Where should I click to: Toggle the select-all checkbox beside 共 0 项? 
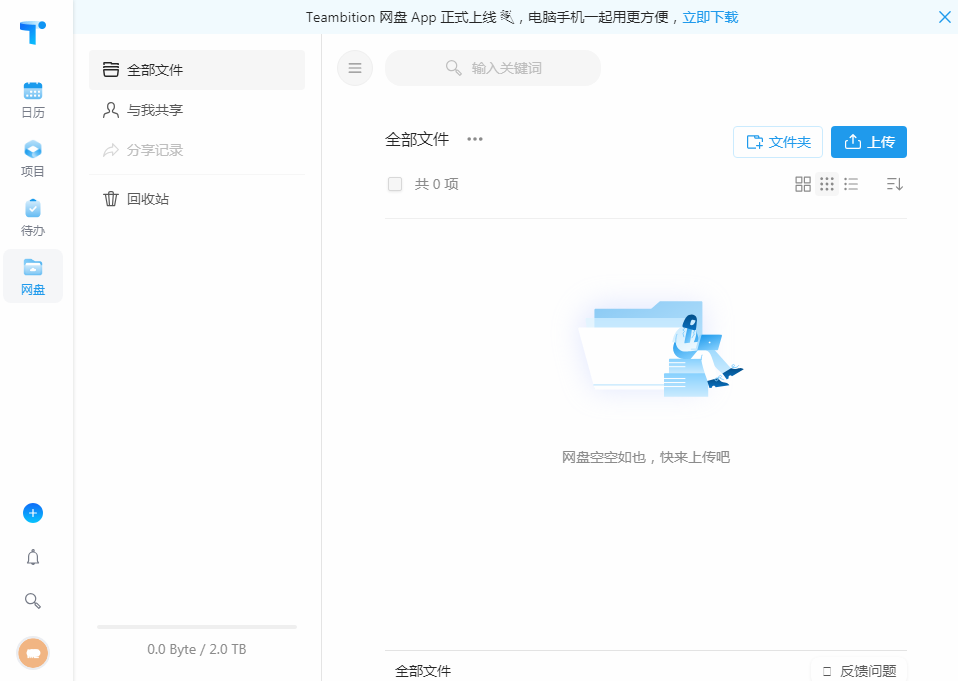coord(395,184)
